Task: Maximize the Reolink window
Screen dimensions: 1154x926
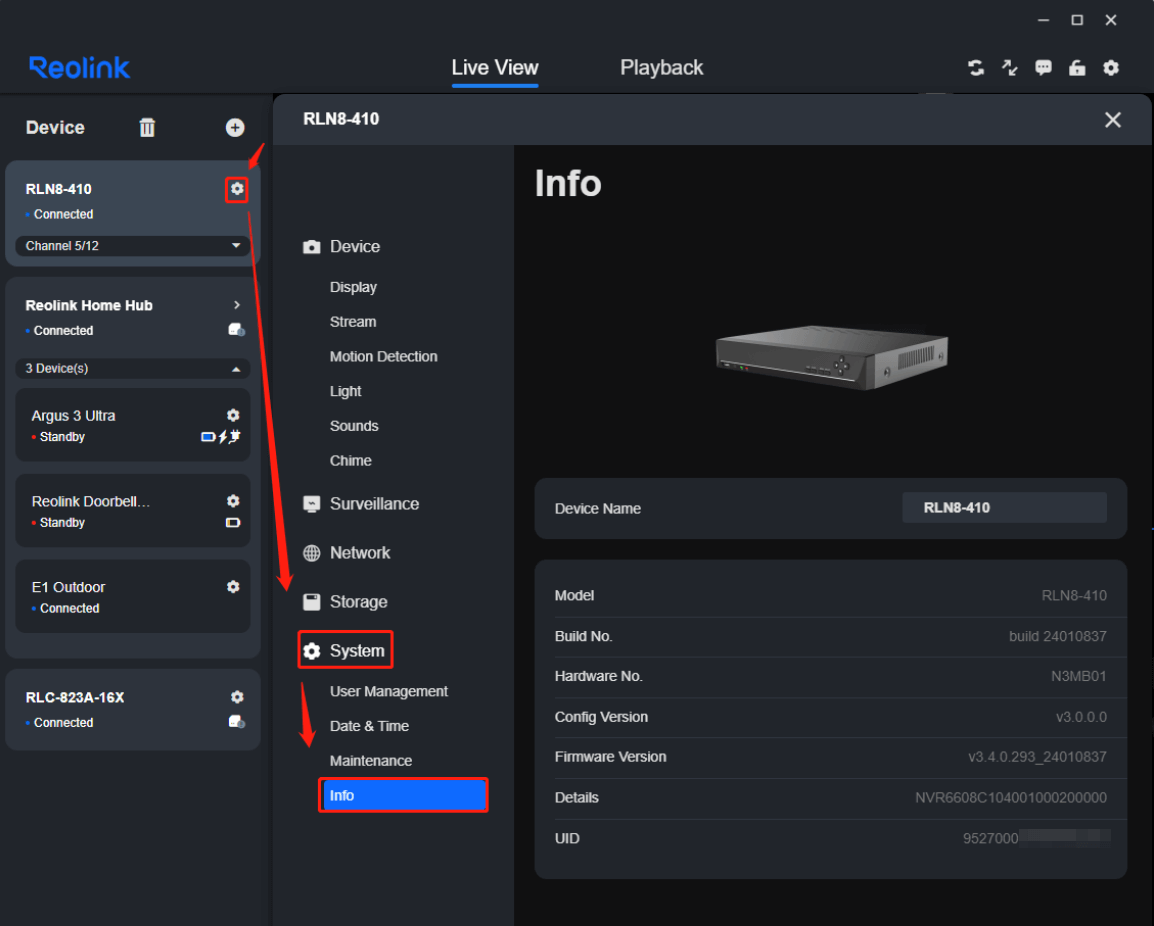Action: [1077, 21]
